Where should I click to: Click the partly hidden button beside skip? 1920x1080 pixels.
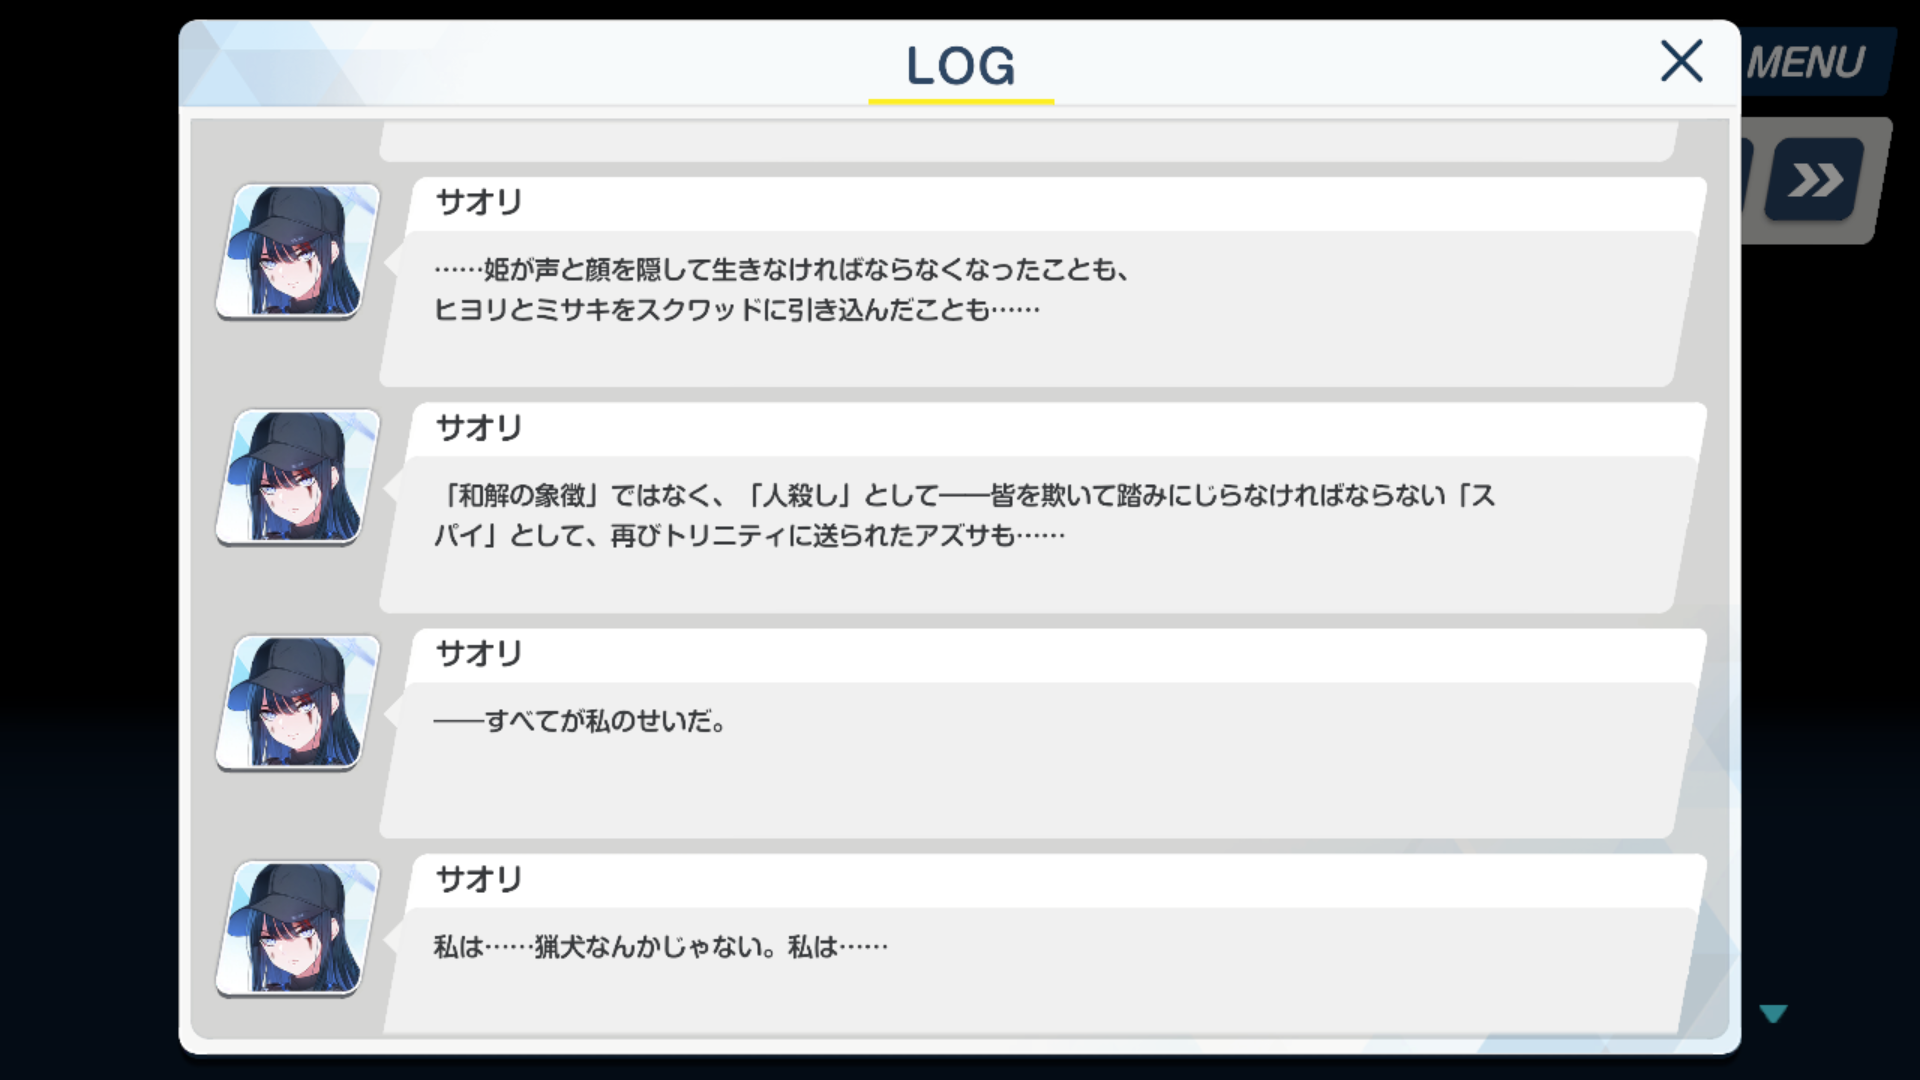tap(1747, 180)
